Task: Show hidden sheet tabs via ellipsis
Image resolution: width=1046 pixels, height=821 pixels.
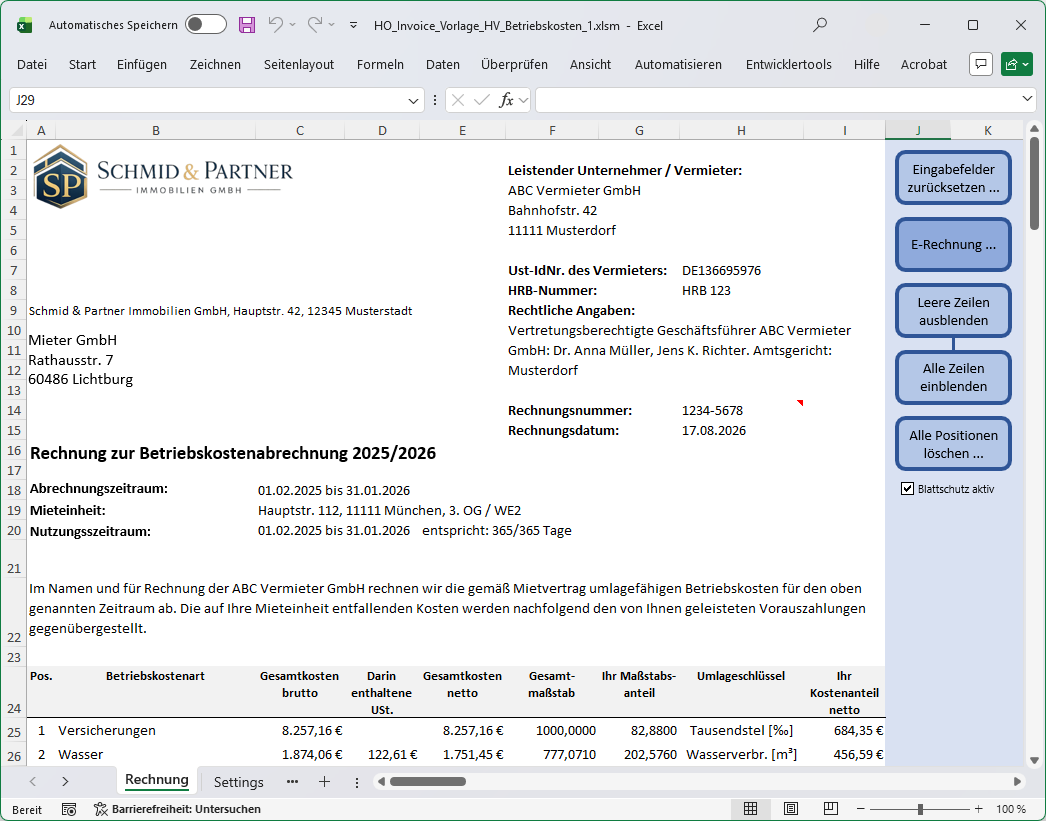Action: click(x=292, y=782)
